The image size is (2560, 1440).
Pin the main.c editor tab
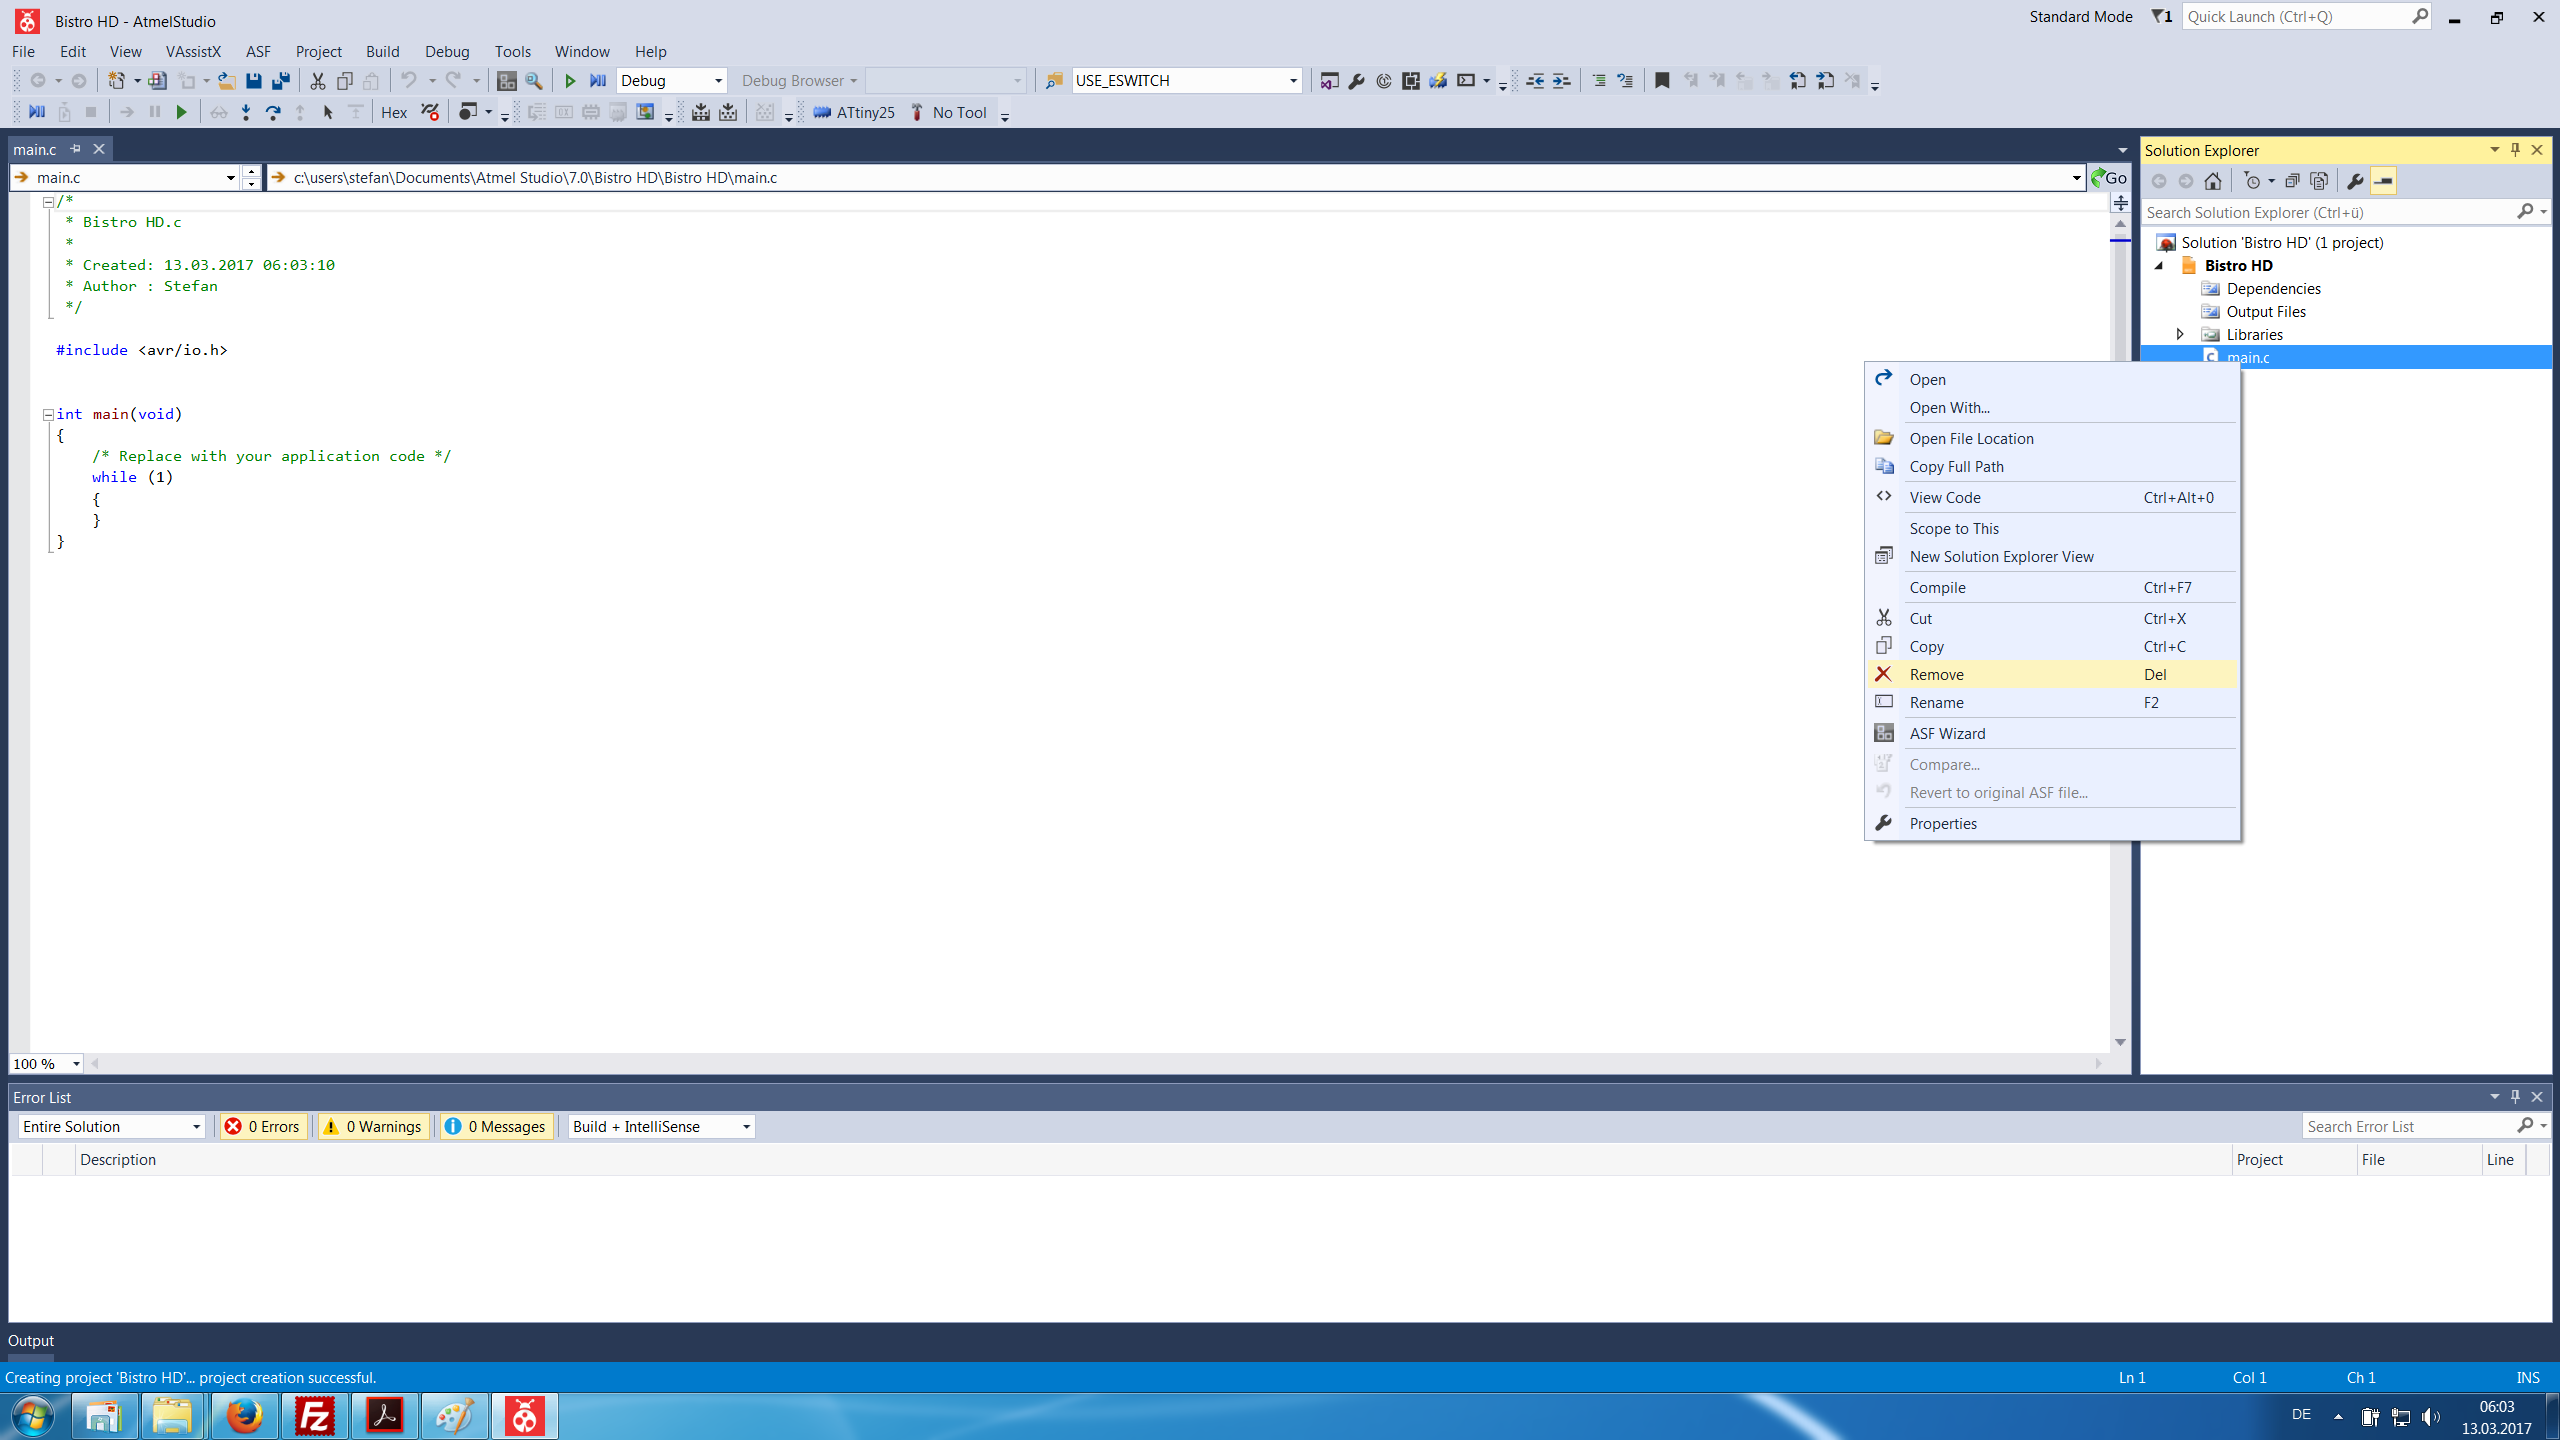pos(75,149)
